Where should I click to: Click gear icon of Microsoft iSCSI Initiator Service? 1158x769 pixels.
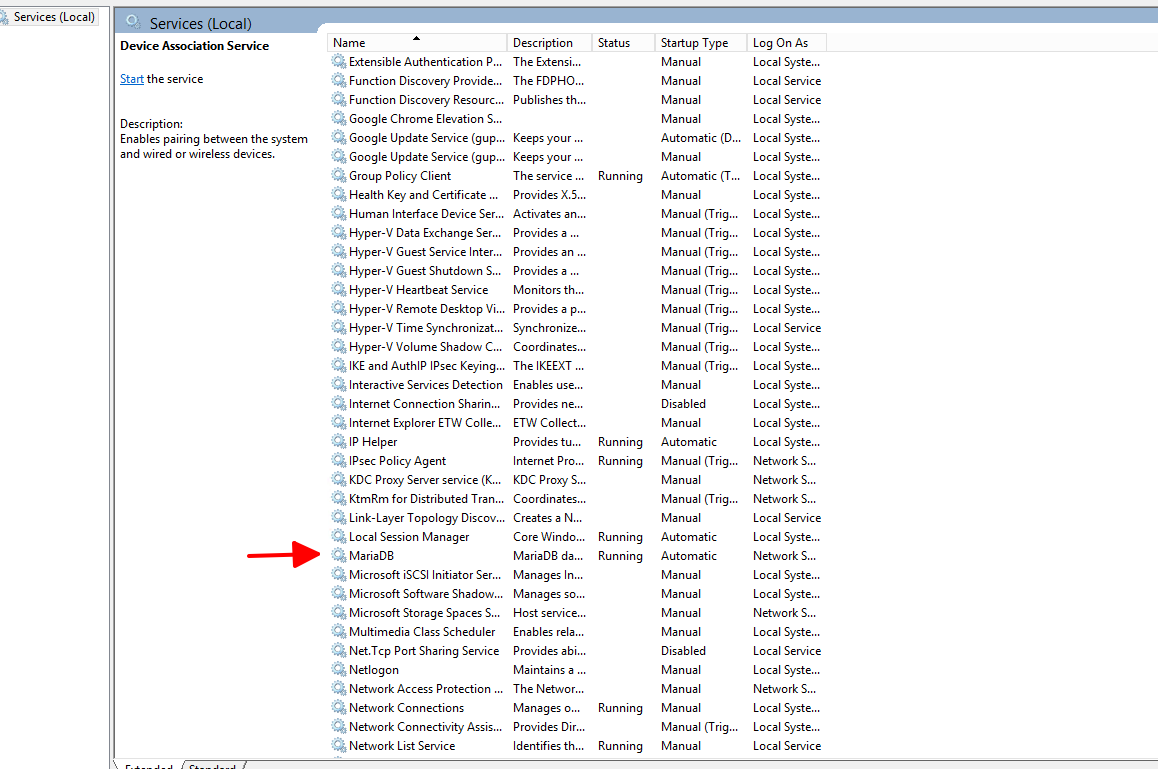coord(338,574)
